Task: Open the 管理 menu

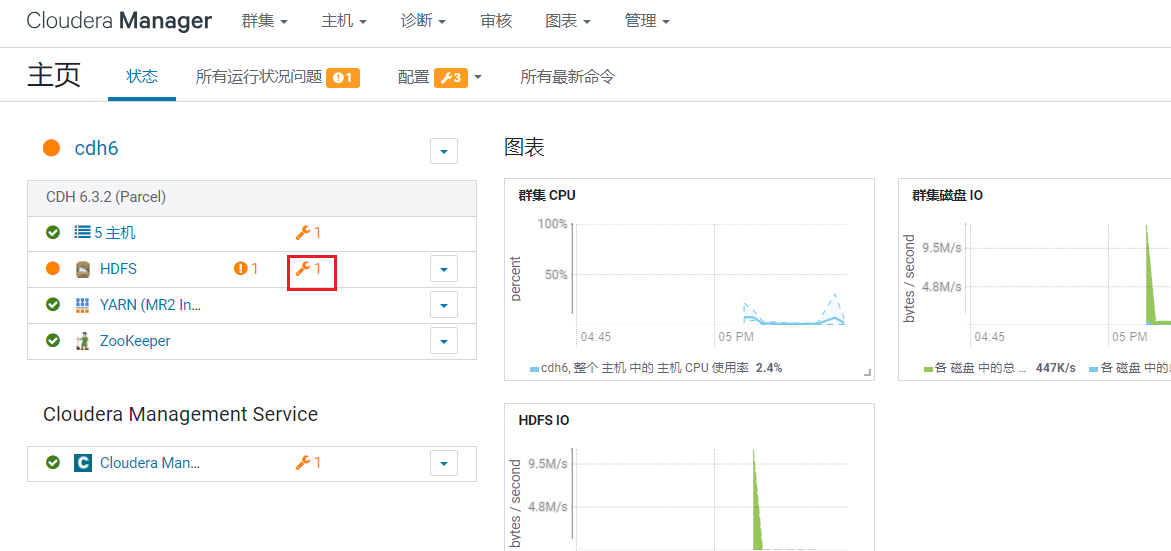Action: (x=647, y=22)
